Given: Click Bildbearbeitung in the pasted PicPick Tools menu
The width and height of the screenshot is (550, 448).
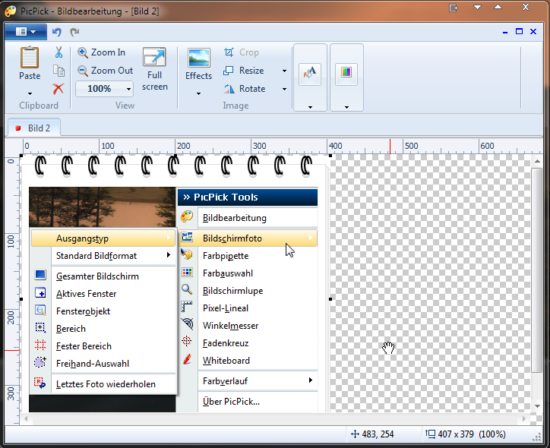Looking at the screenshot, I should tap(234, 218).
